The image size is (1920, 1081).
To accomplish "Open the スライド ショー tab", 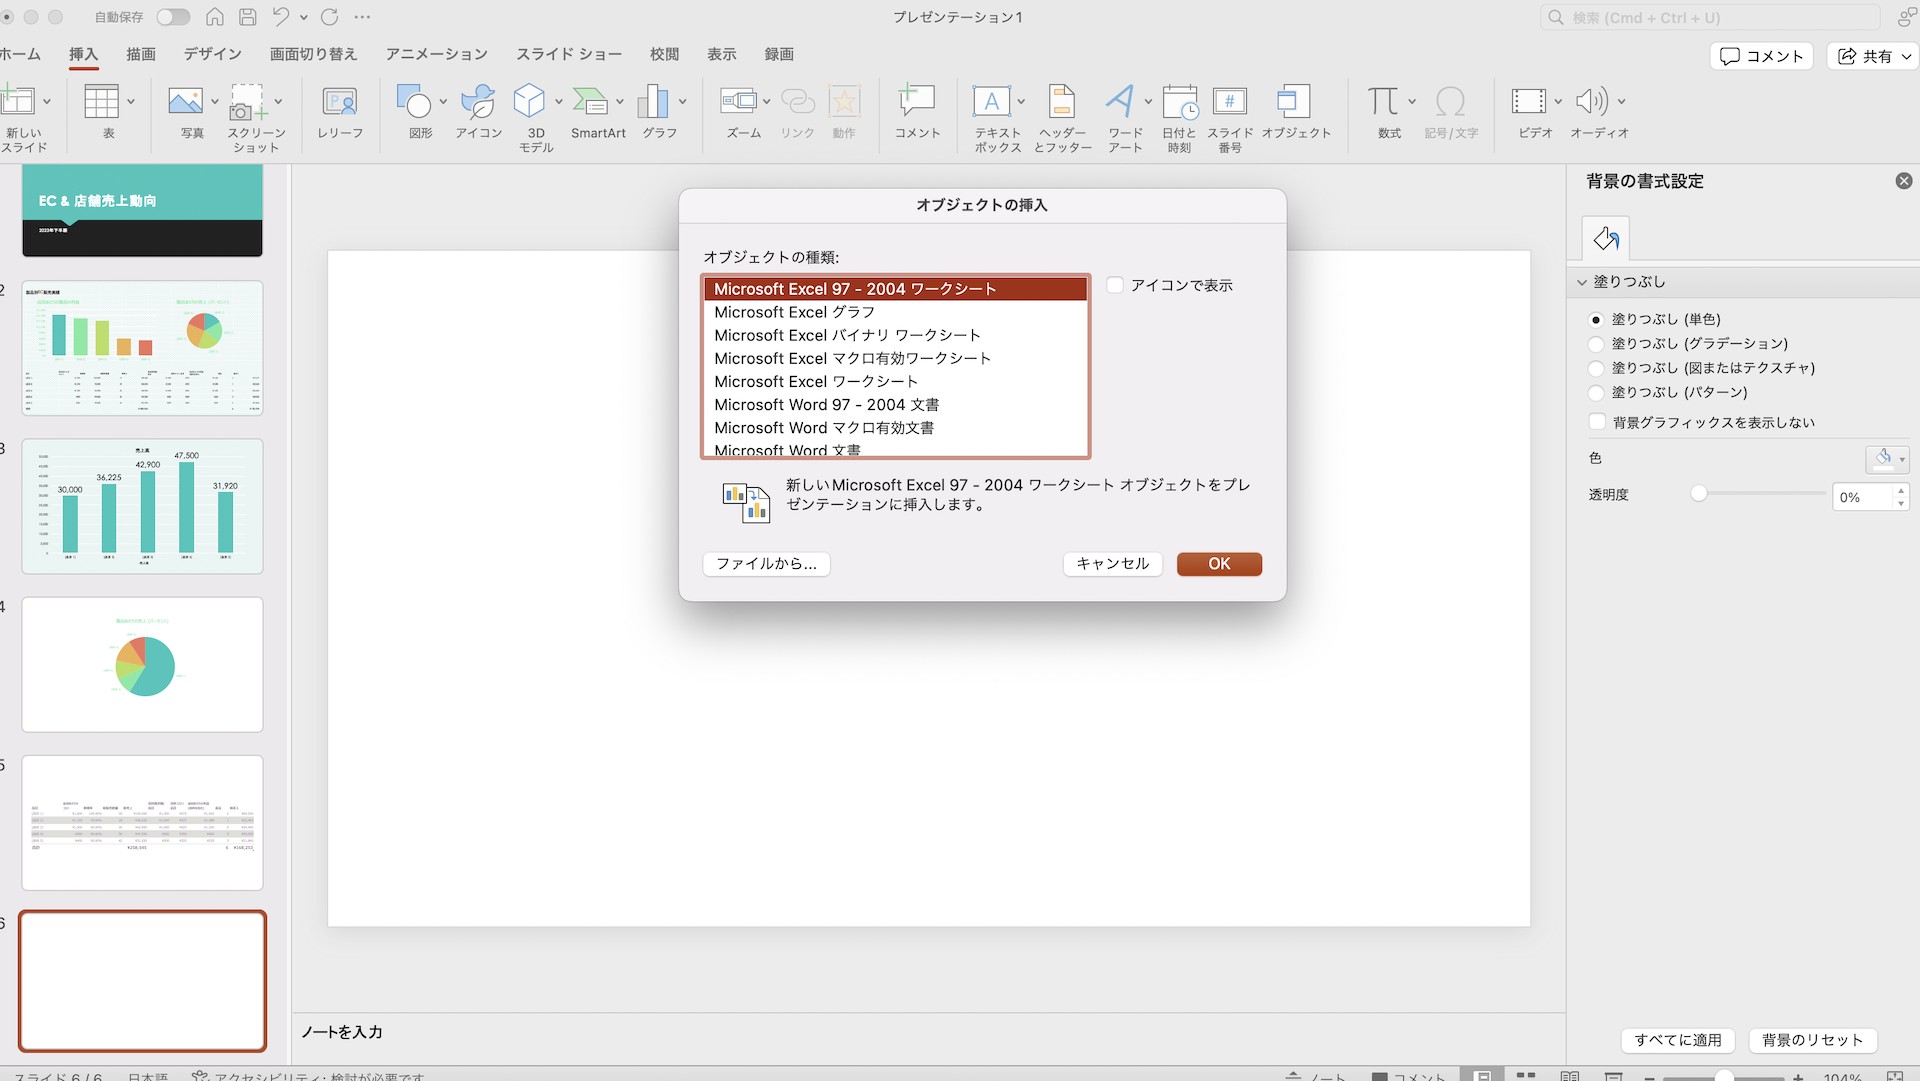I will (569, 54).
